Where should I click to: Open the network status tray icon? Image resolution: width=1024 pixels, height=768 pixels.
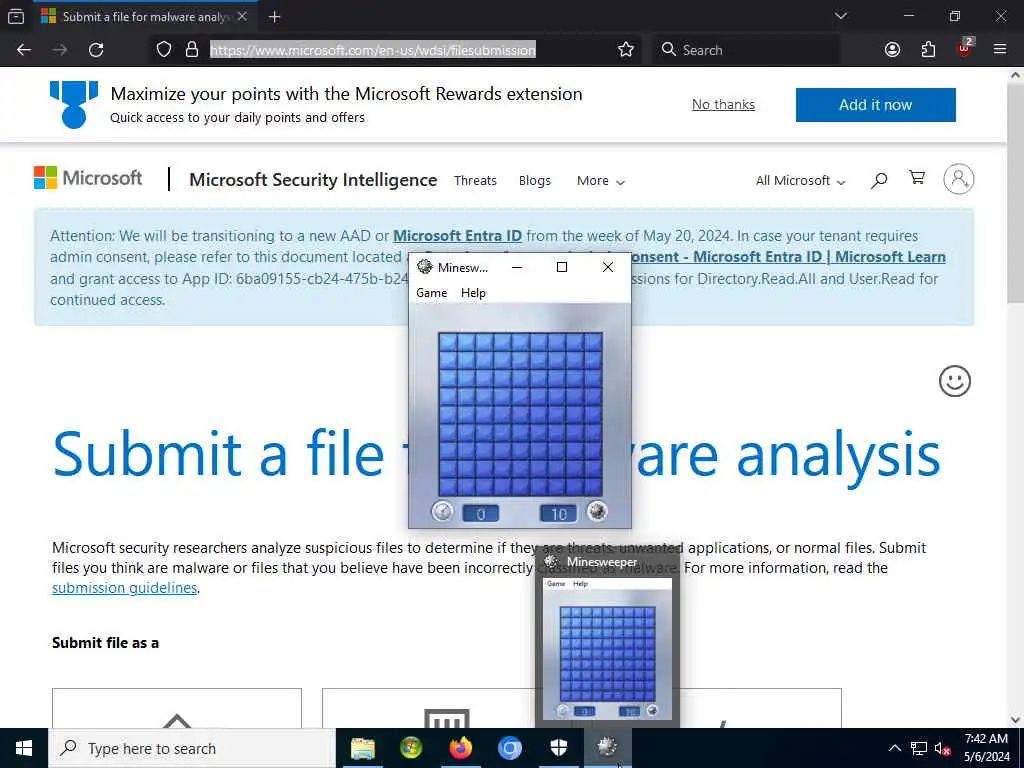coord(919,748)
